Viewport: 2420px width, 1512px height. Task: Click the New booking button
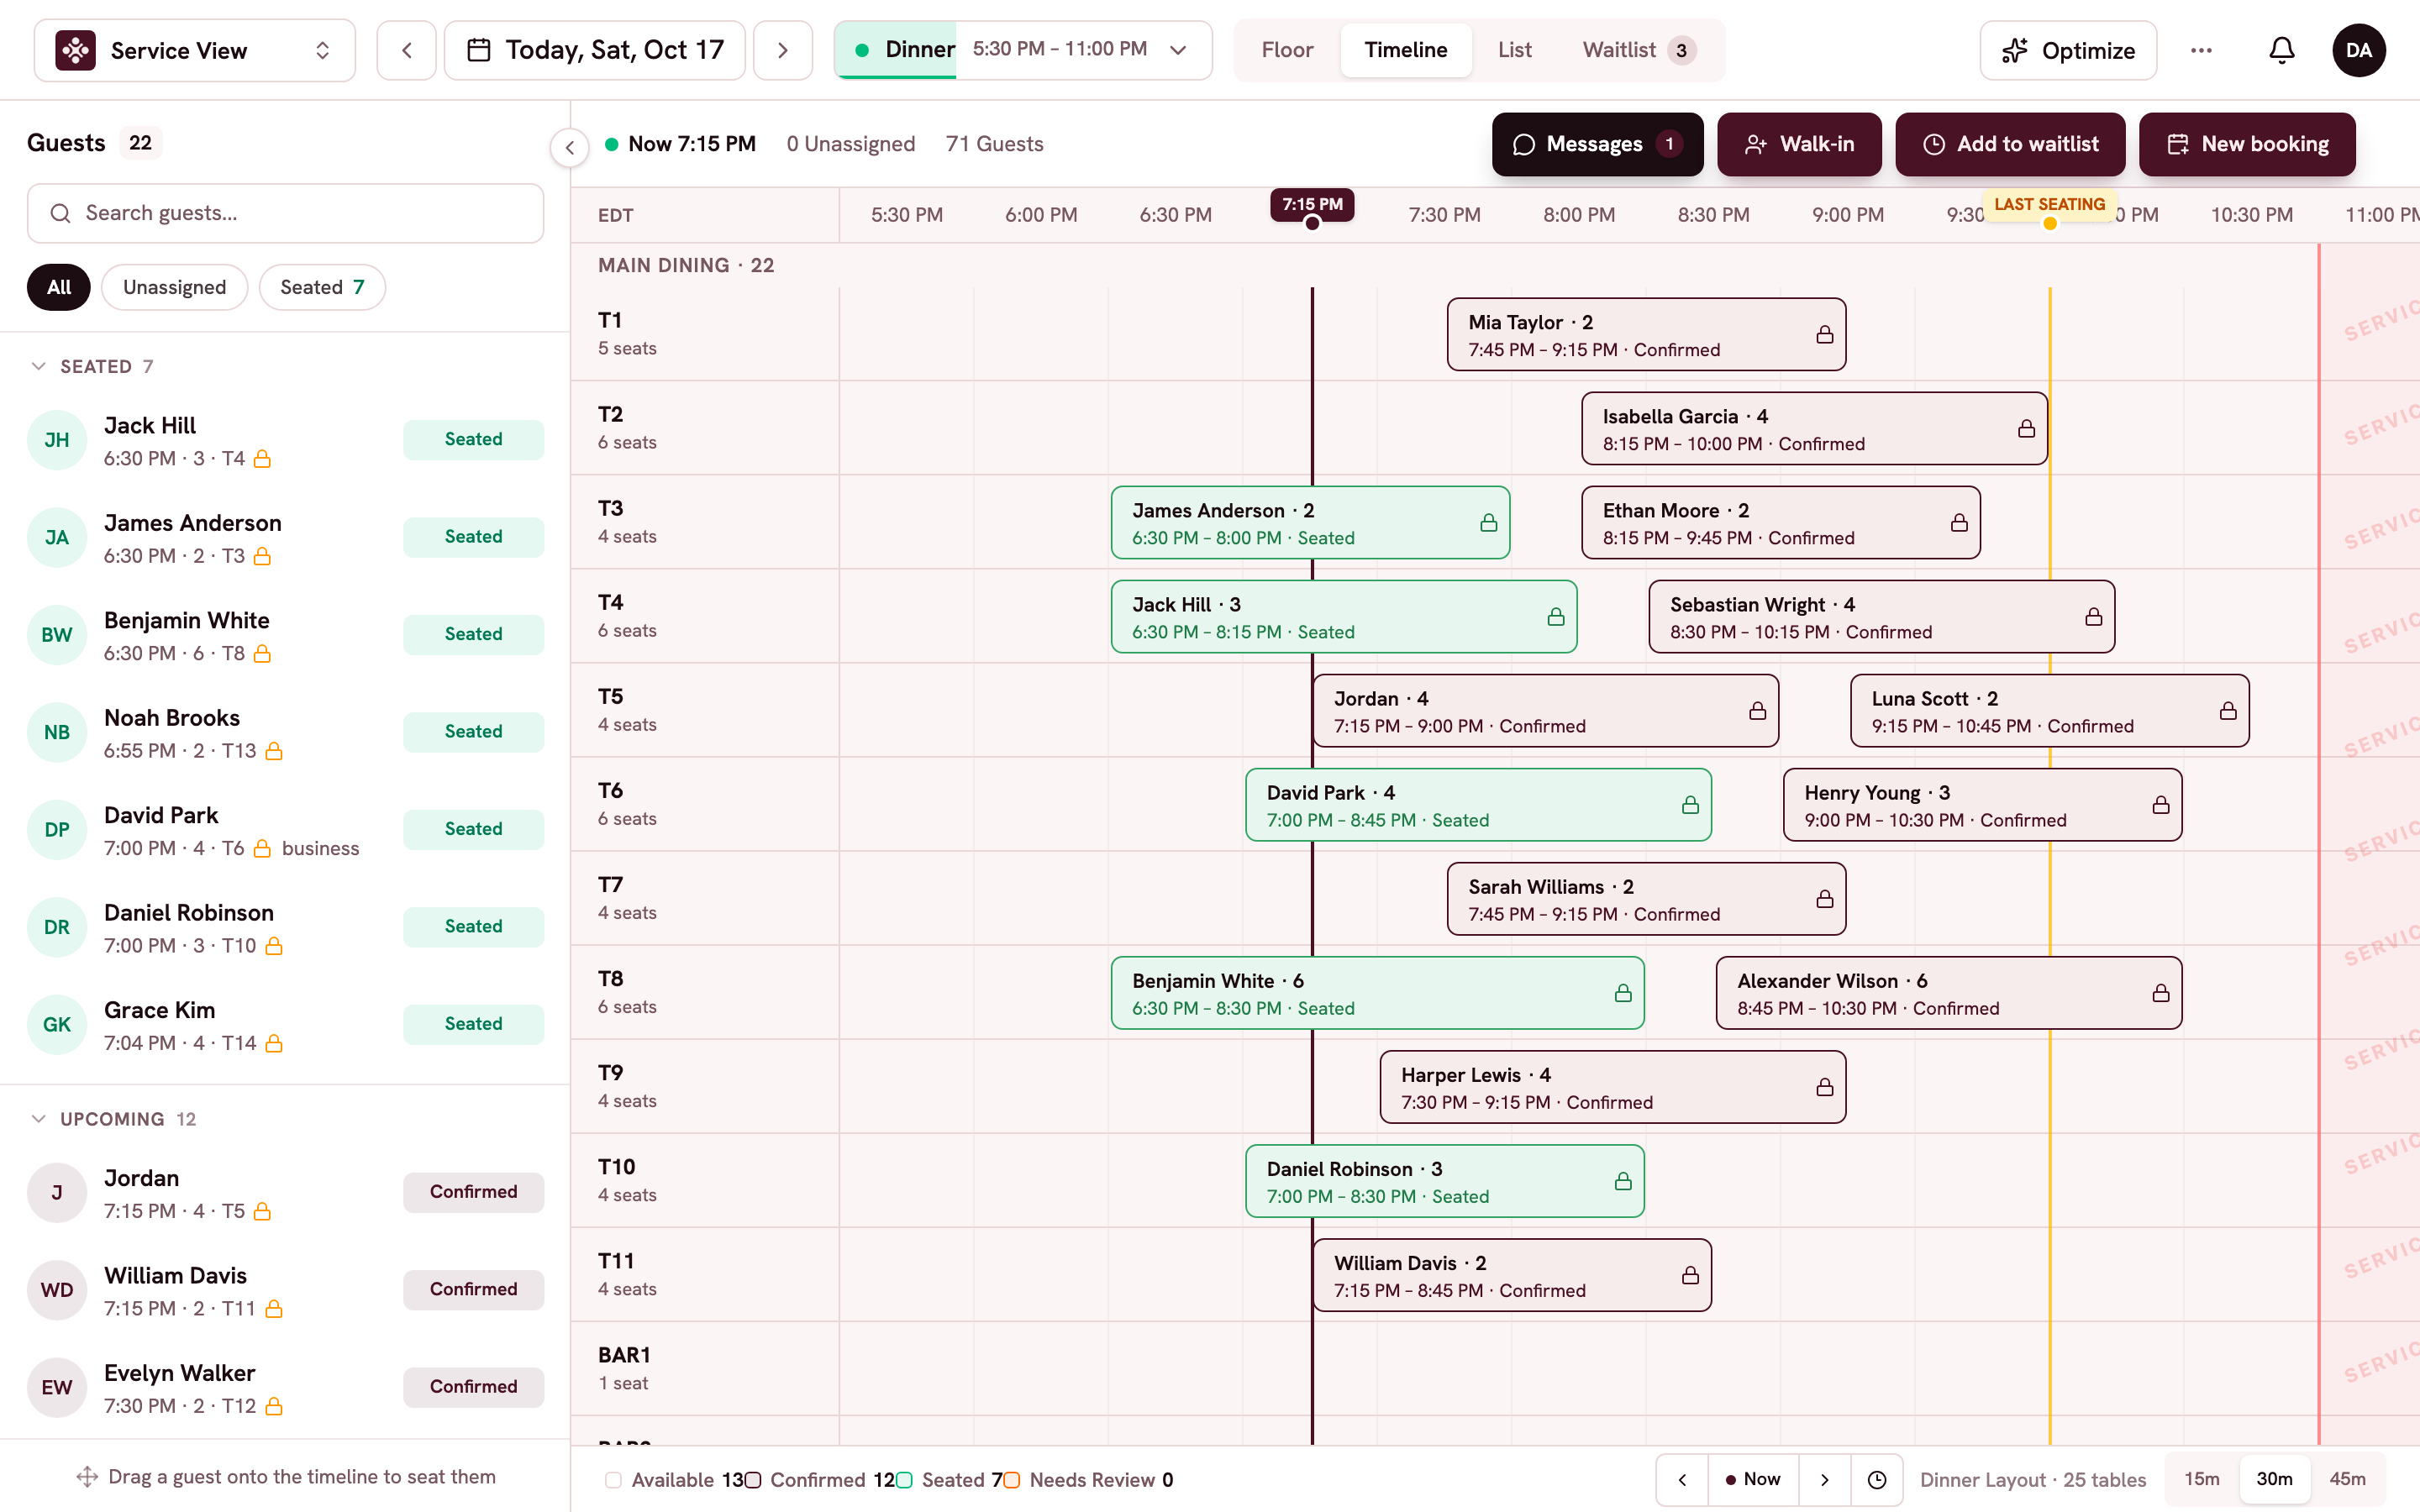pos(2247,144)
